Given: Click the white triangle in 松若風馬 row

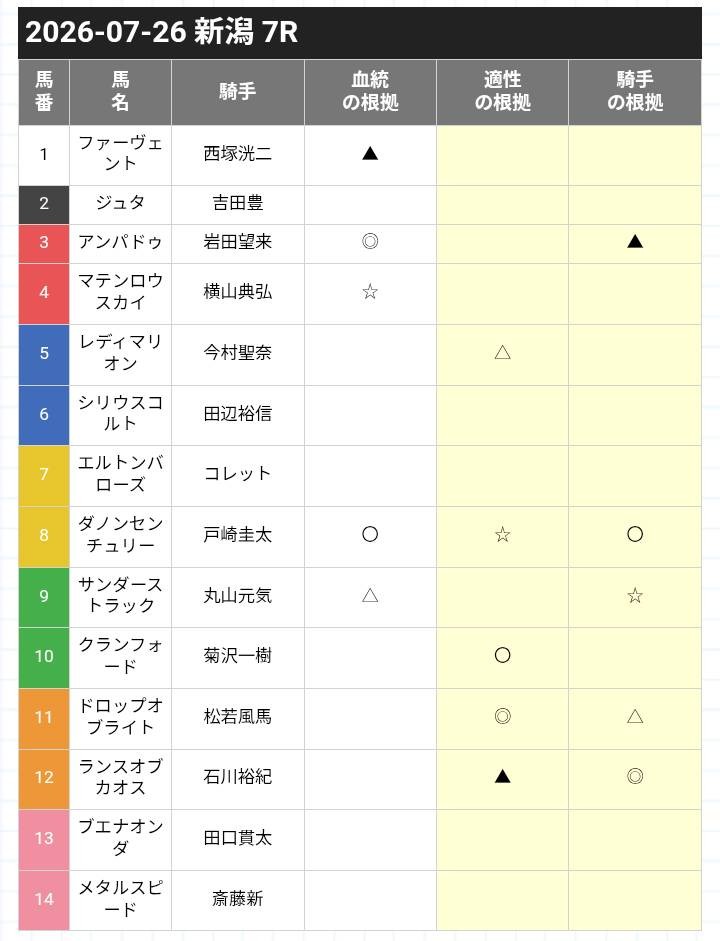Looking at the screenshot, I should (635, 716).
